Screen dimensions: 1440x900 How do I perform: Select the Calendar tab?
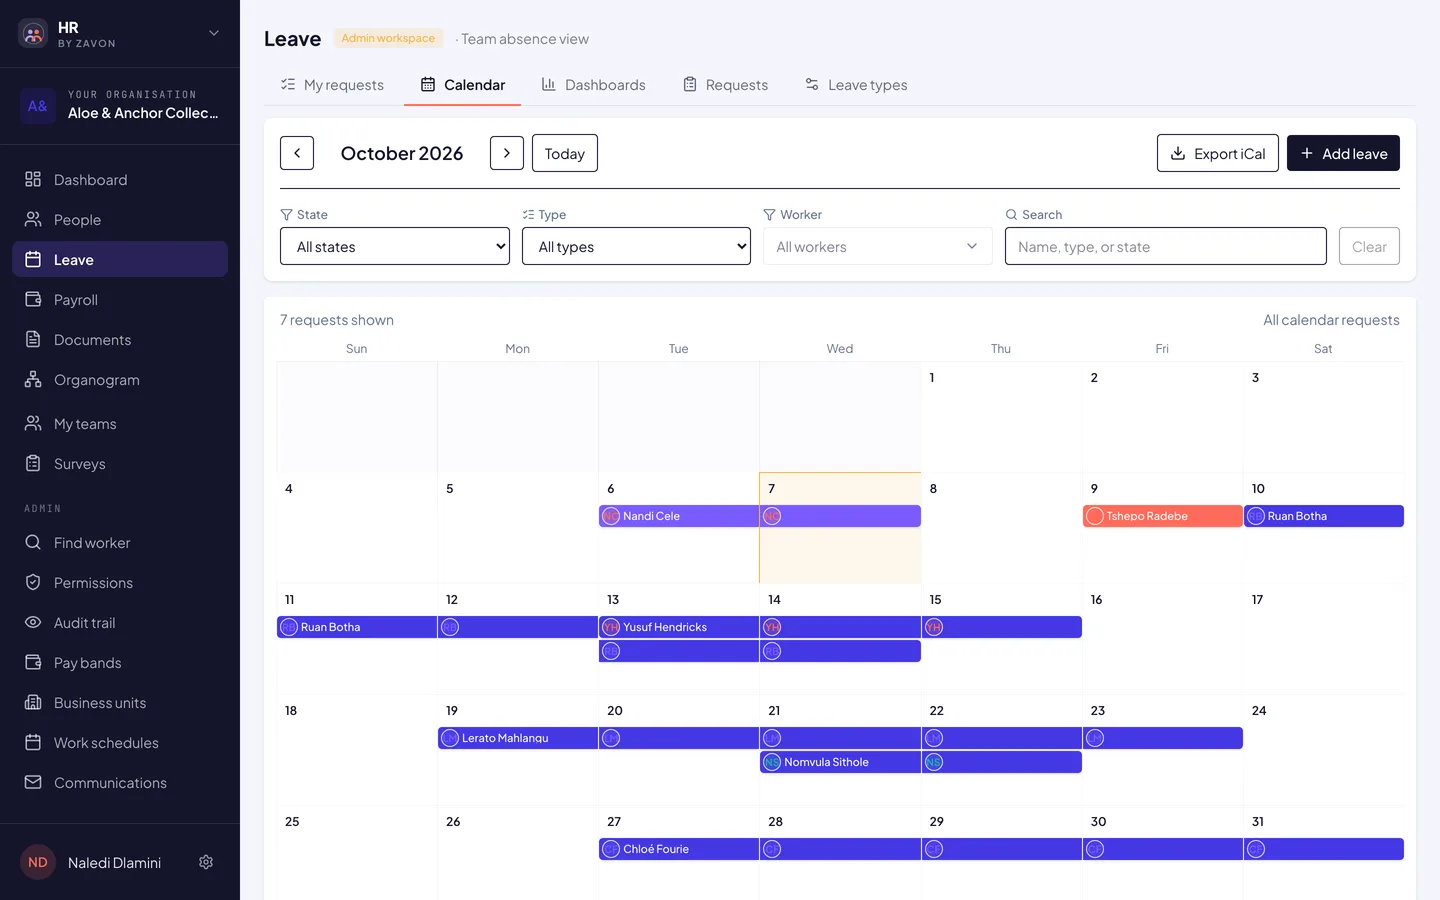click(x=463, y=85)
